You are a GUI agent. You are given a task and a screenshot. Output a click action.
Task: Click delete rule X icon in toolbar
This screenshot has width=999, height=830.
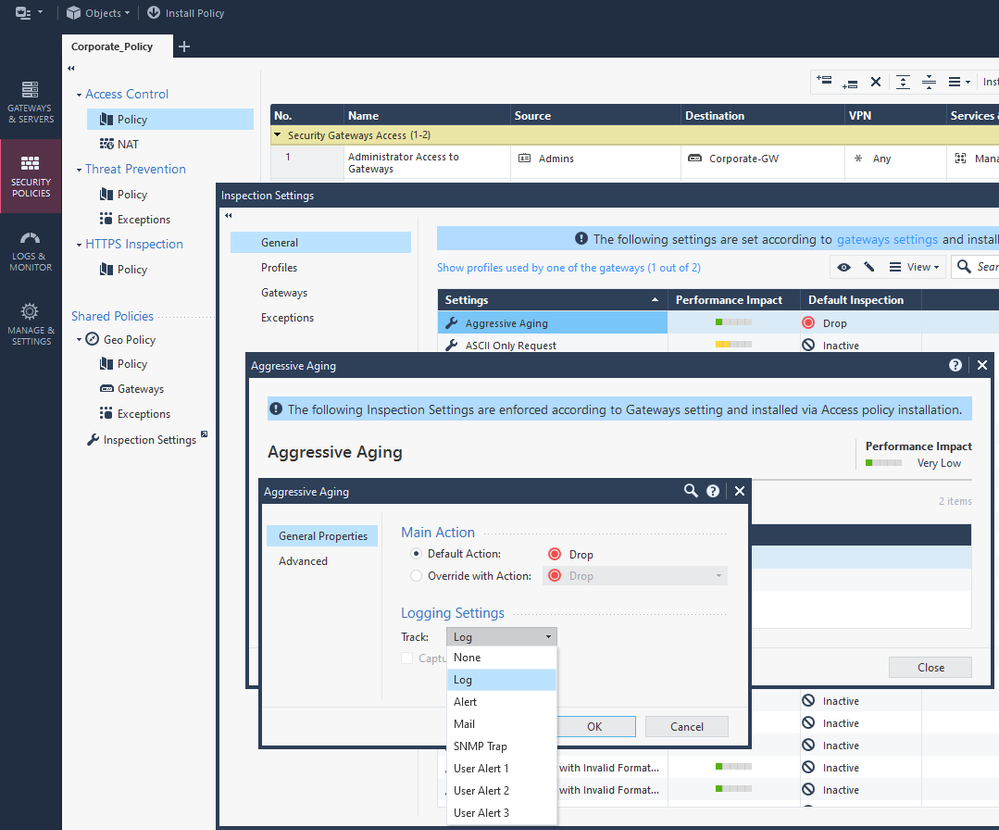[876, 82]
